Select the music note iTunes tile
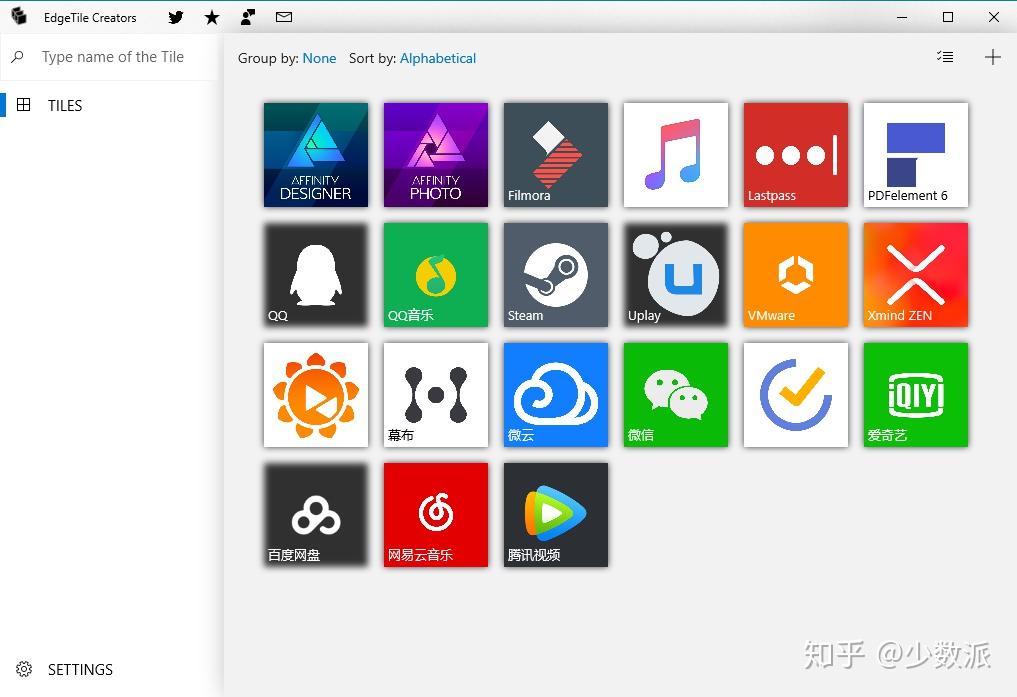This screenshot has height=697, width=1017. [676, 155]
